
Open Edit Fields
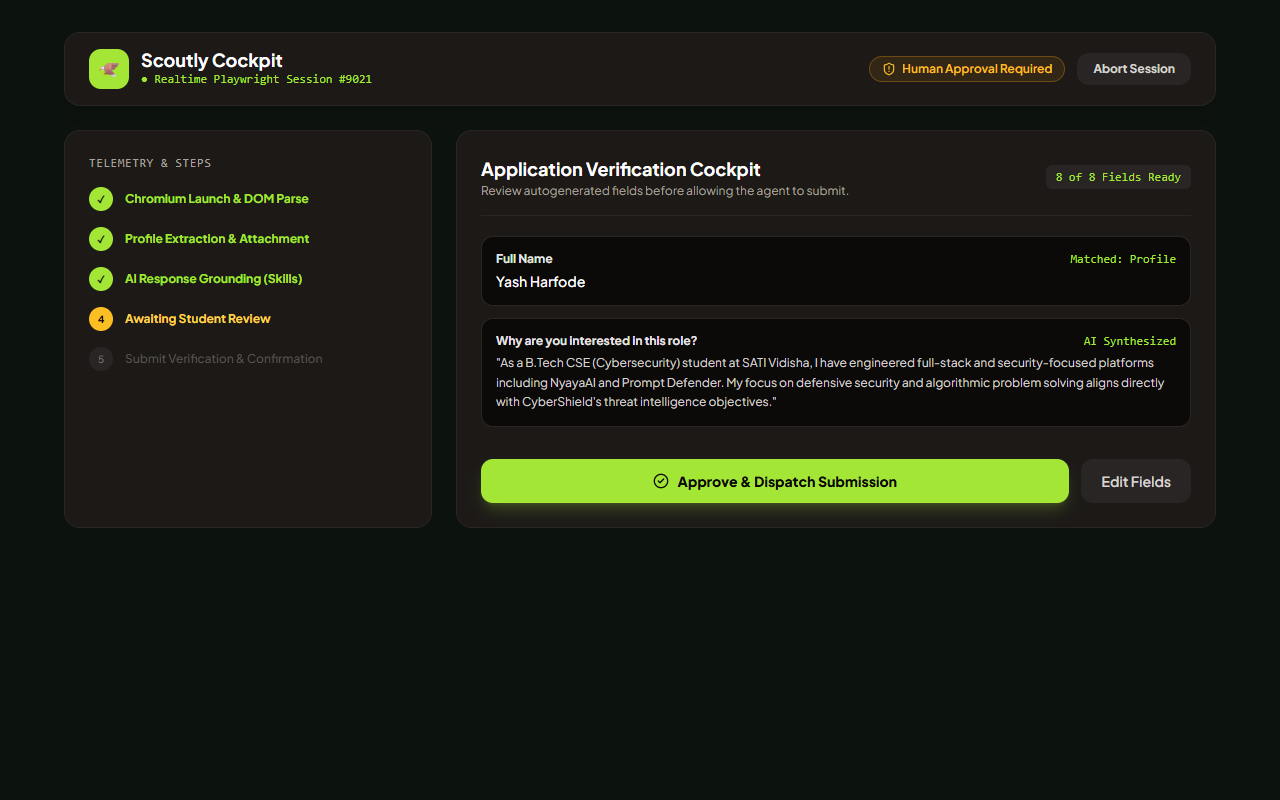1136,481
